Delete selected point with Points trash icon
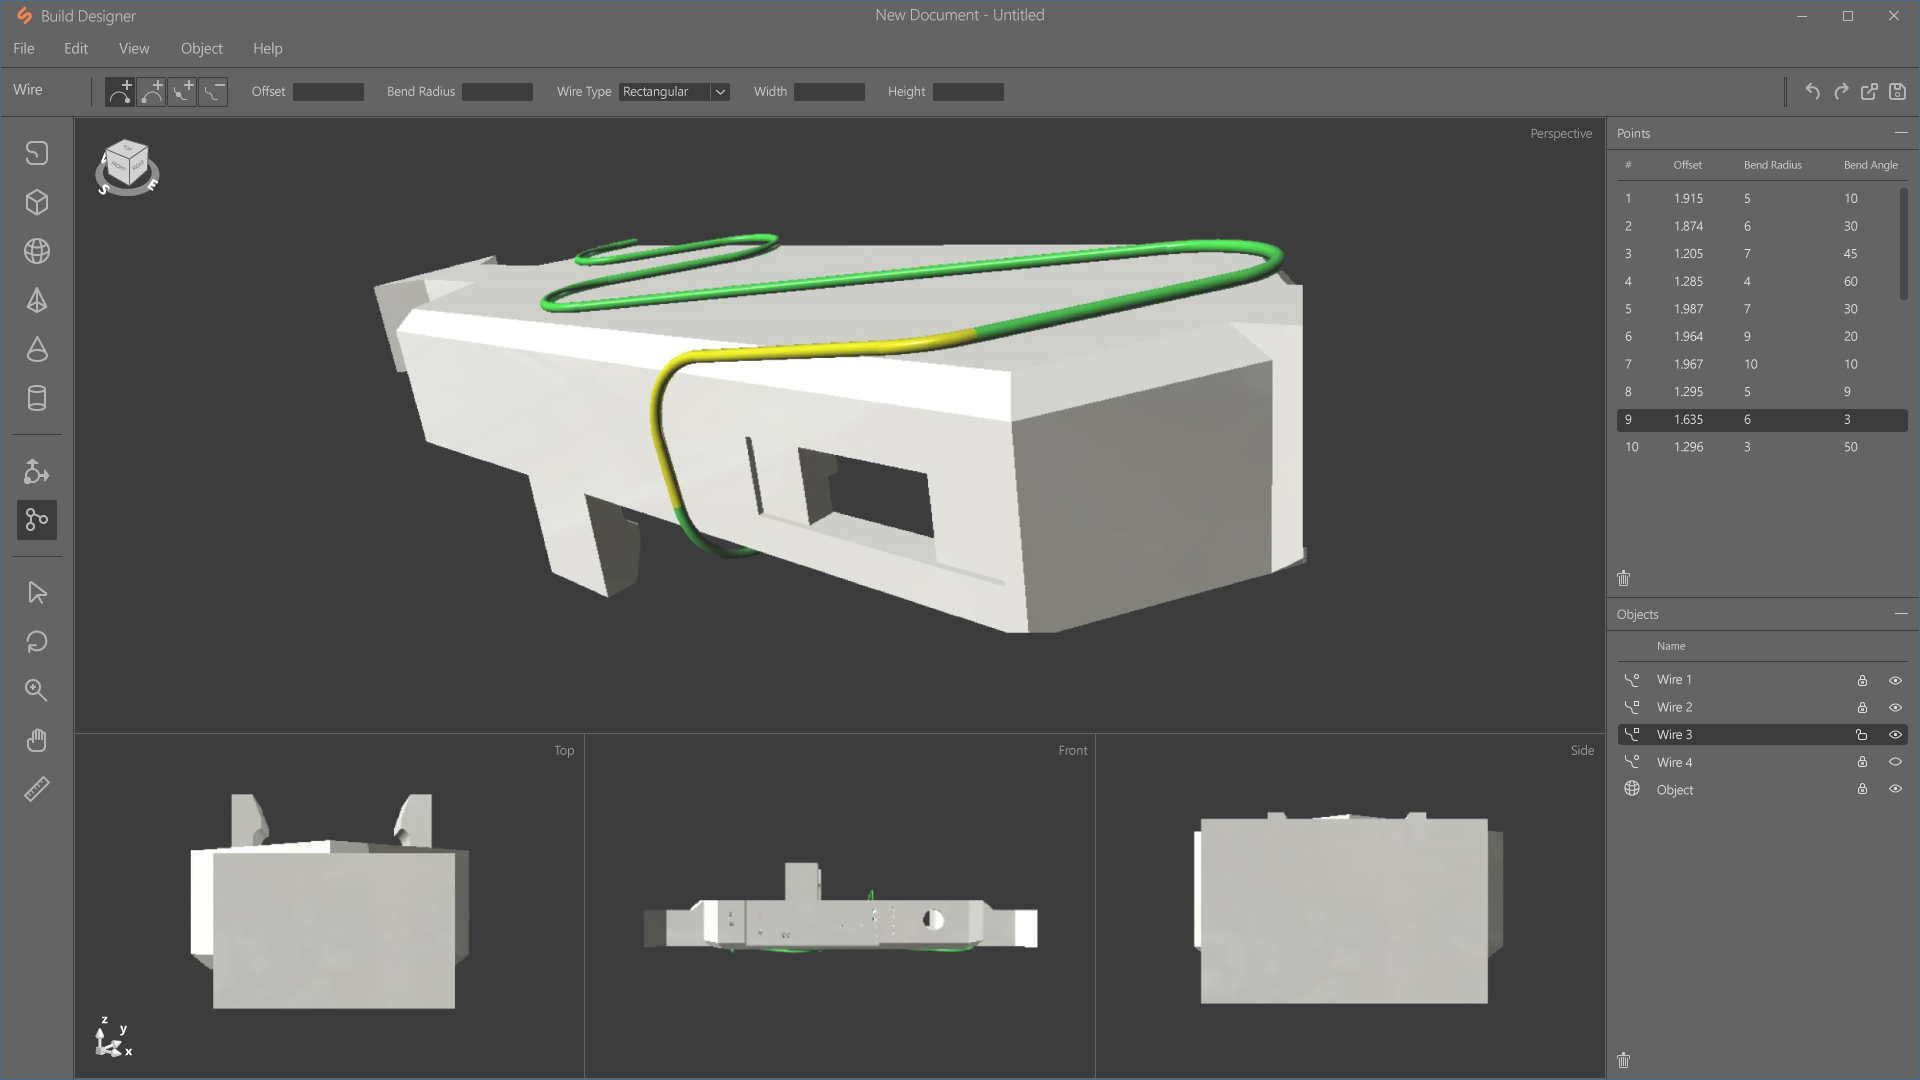This screenshot has width=1920, height=1080. pos(1624,578)
